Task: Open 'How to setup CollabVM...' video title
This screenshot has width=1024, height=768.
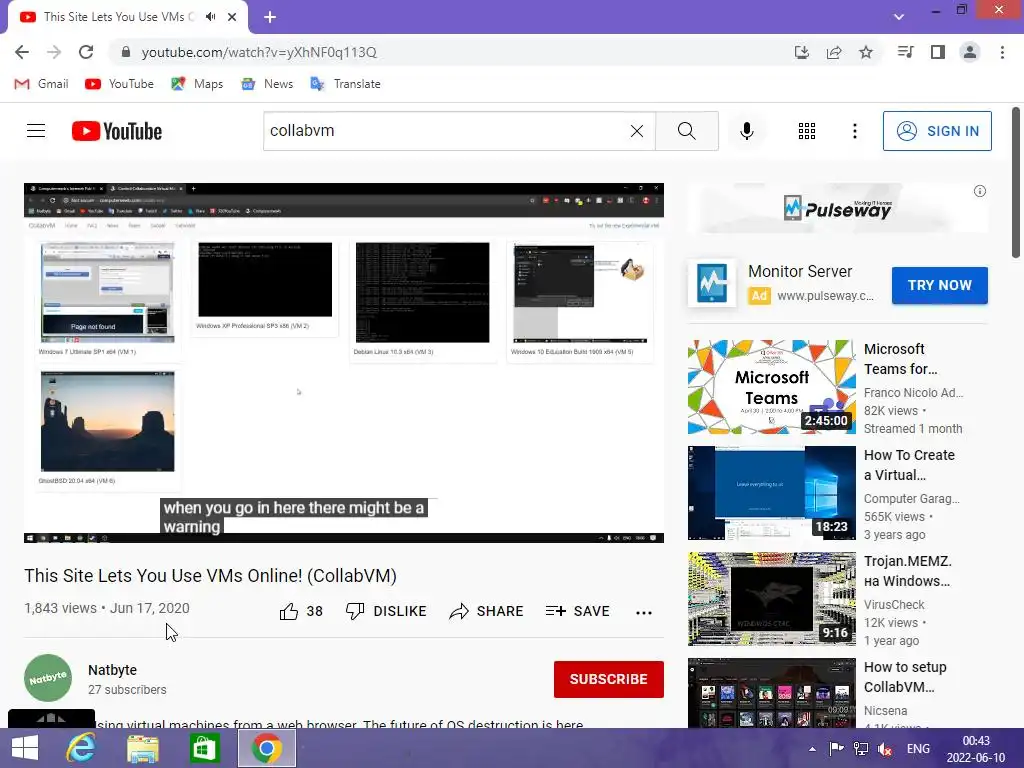Action: 905,677
